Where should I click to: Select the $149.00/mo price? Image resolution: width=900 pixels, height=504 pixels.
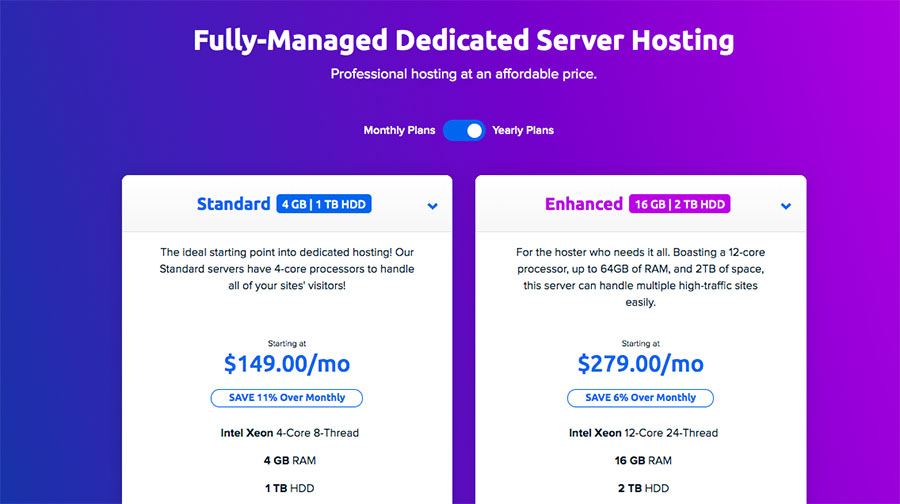coord(287,364)
